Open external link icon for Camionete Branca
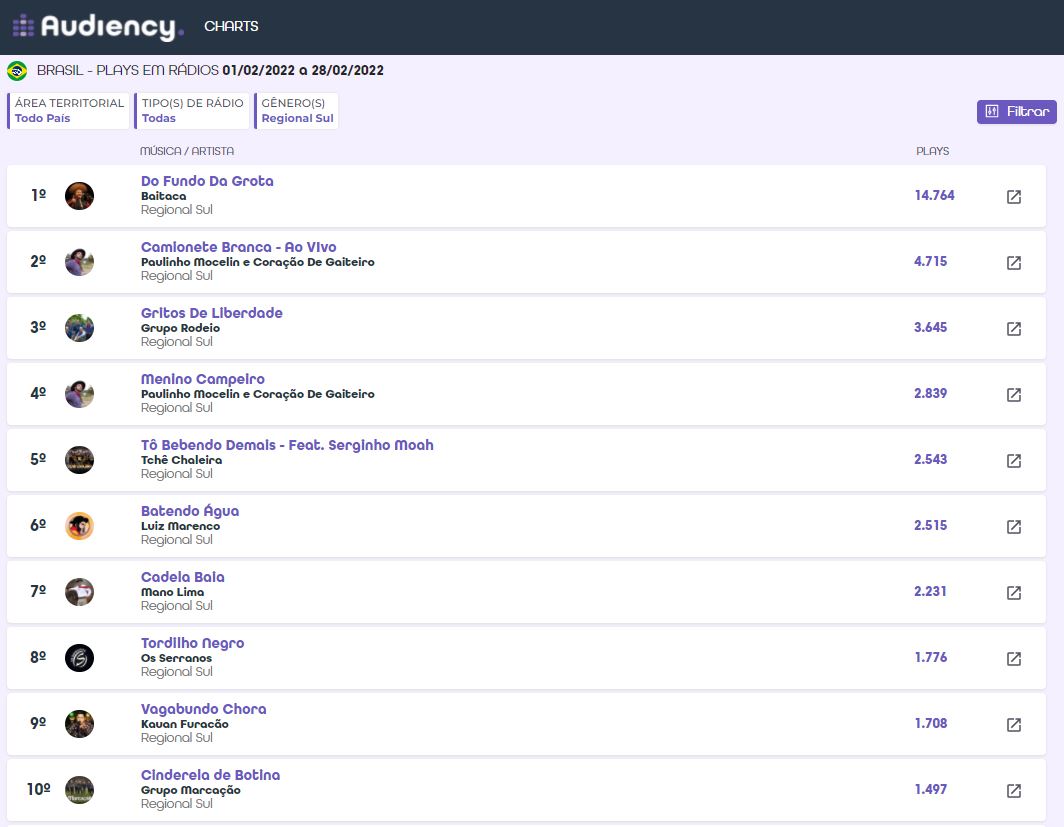The image size is (1064, 827). click(1013, 263)
